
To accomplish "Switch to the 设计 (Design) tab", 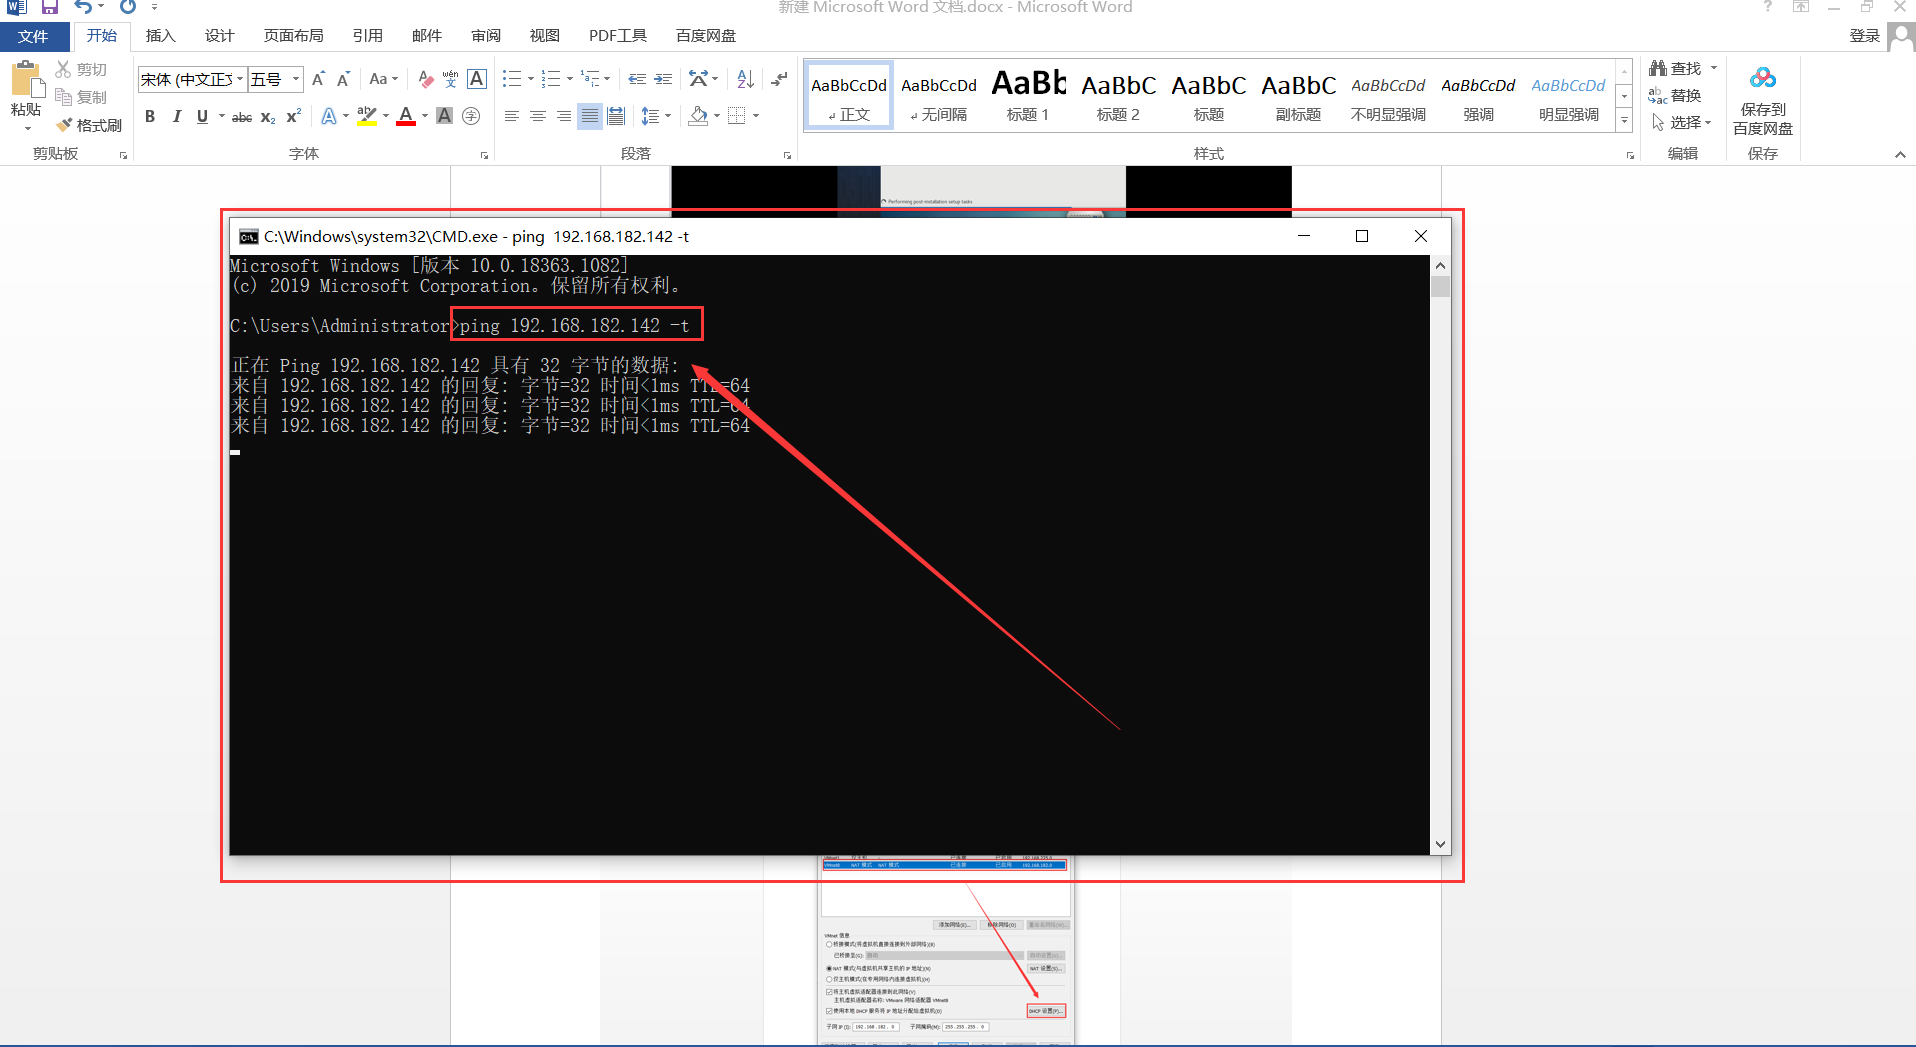I will tap(219, 36).
